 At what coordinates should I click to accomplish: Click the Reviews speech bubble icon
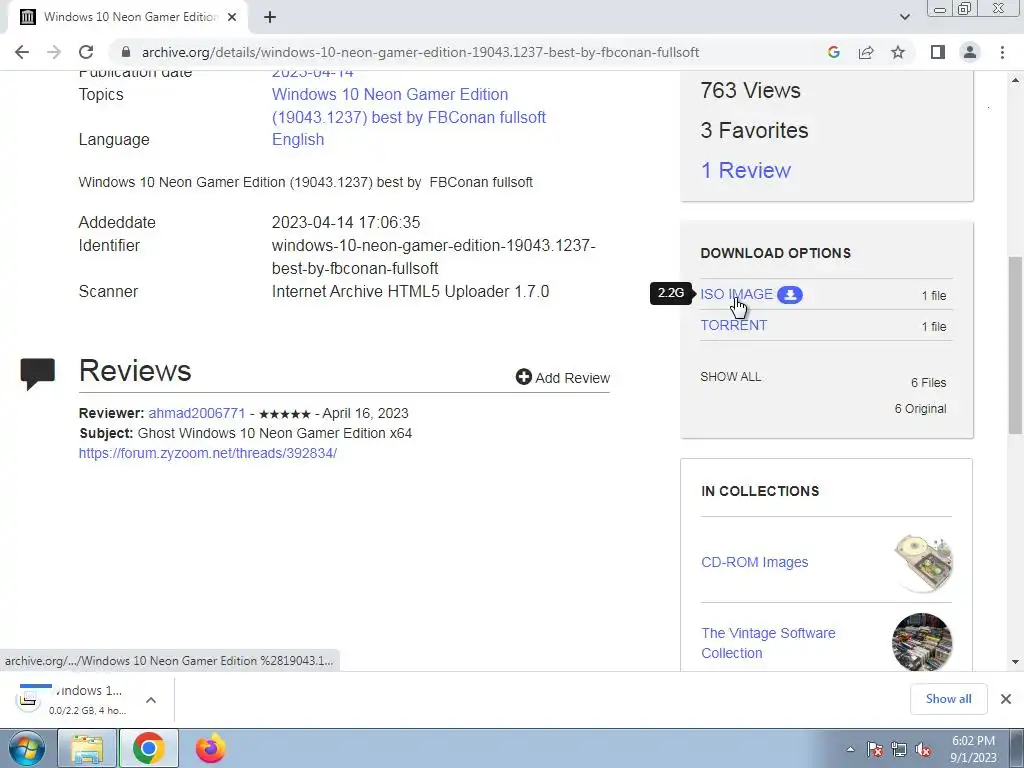point(38,374)
